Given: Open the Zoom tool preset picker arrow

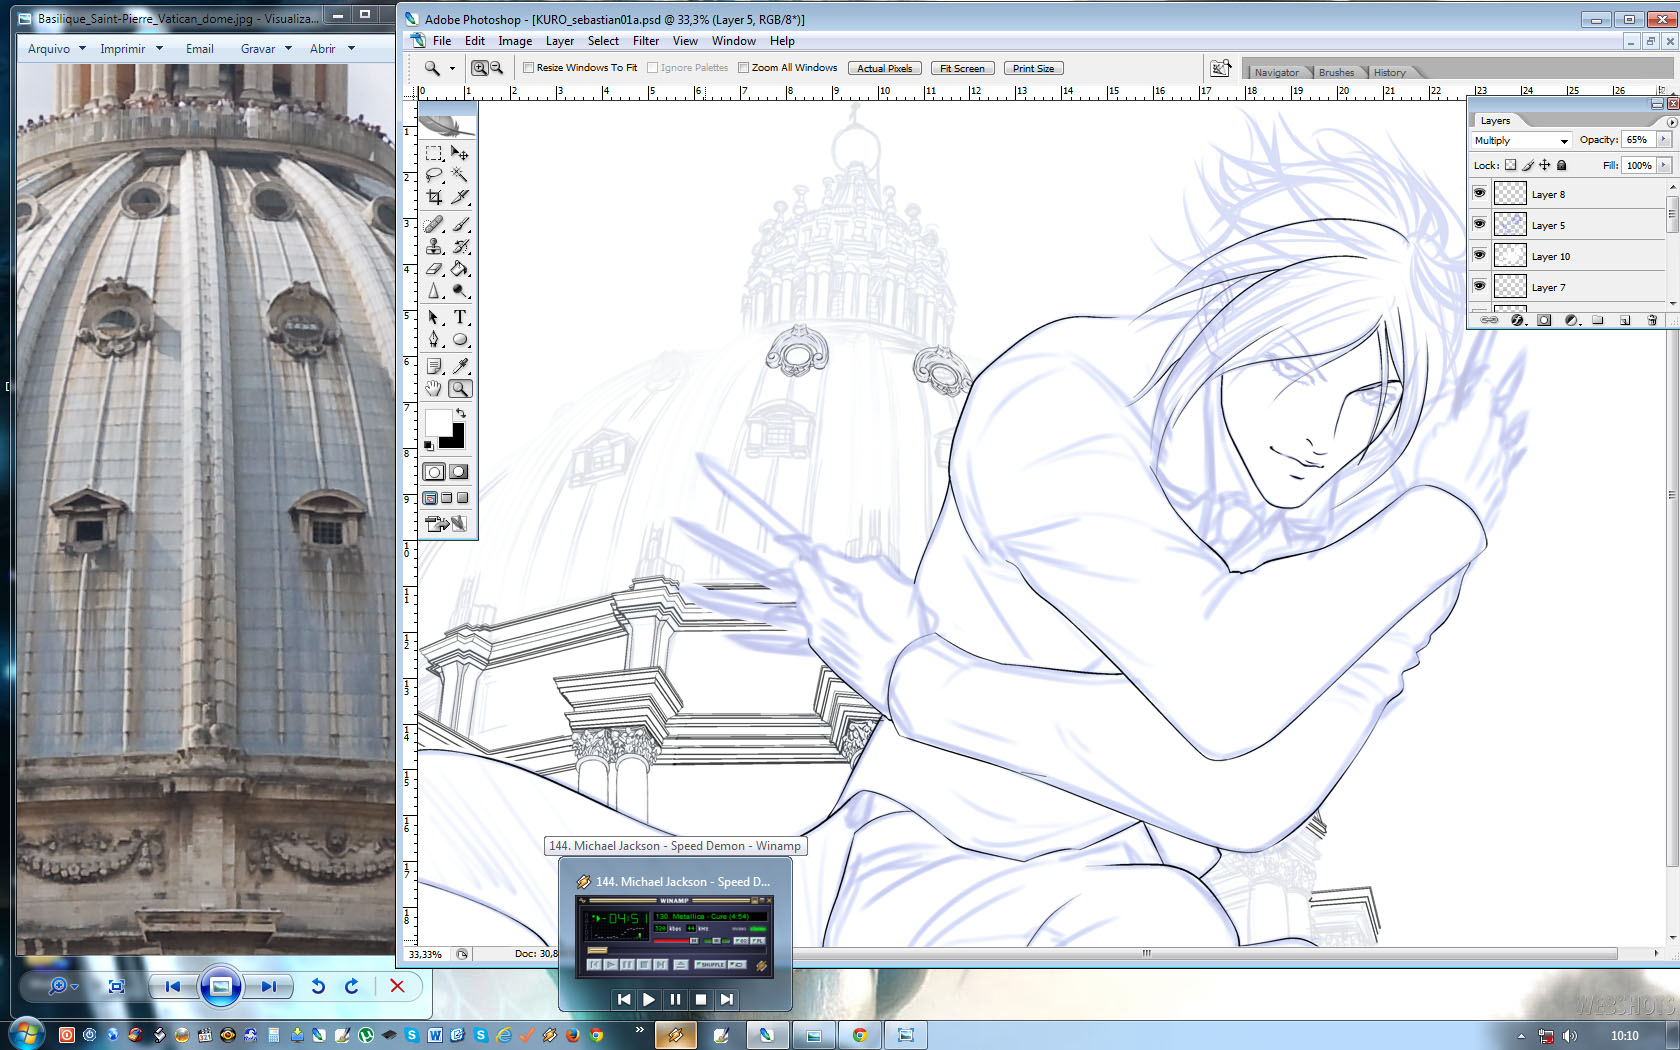Looking at the screenshot, I should [x=452, y=68].
